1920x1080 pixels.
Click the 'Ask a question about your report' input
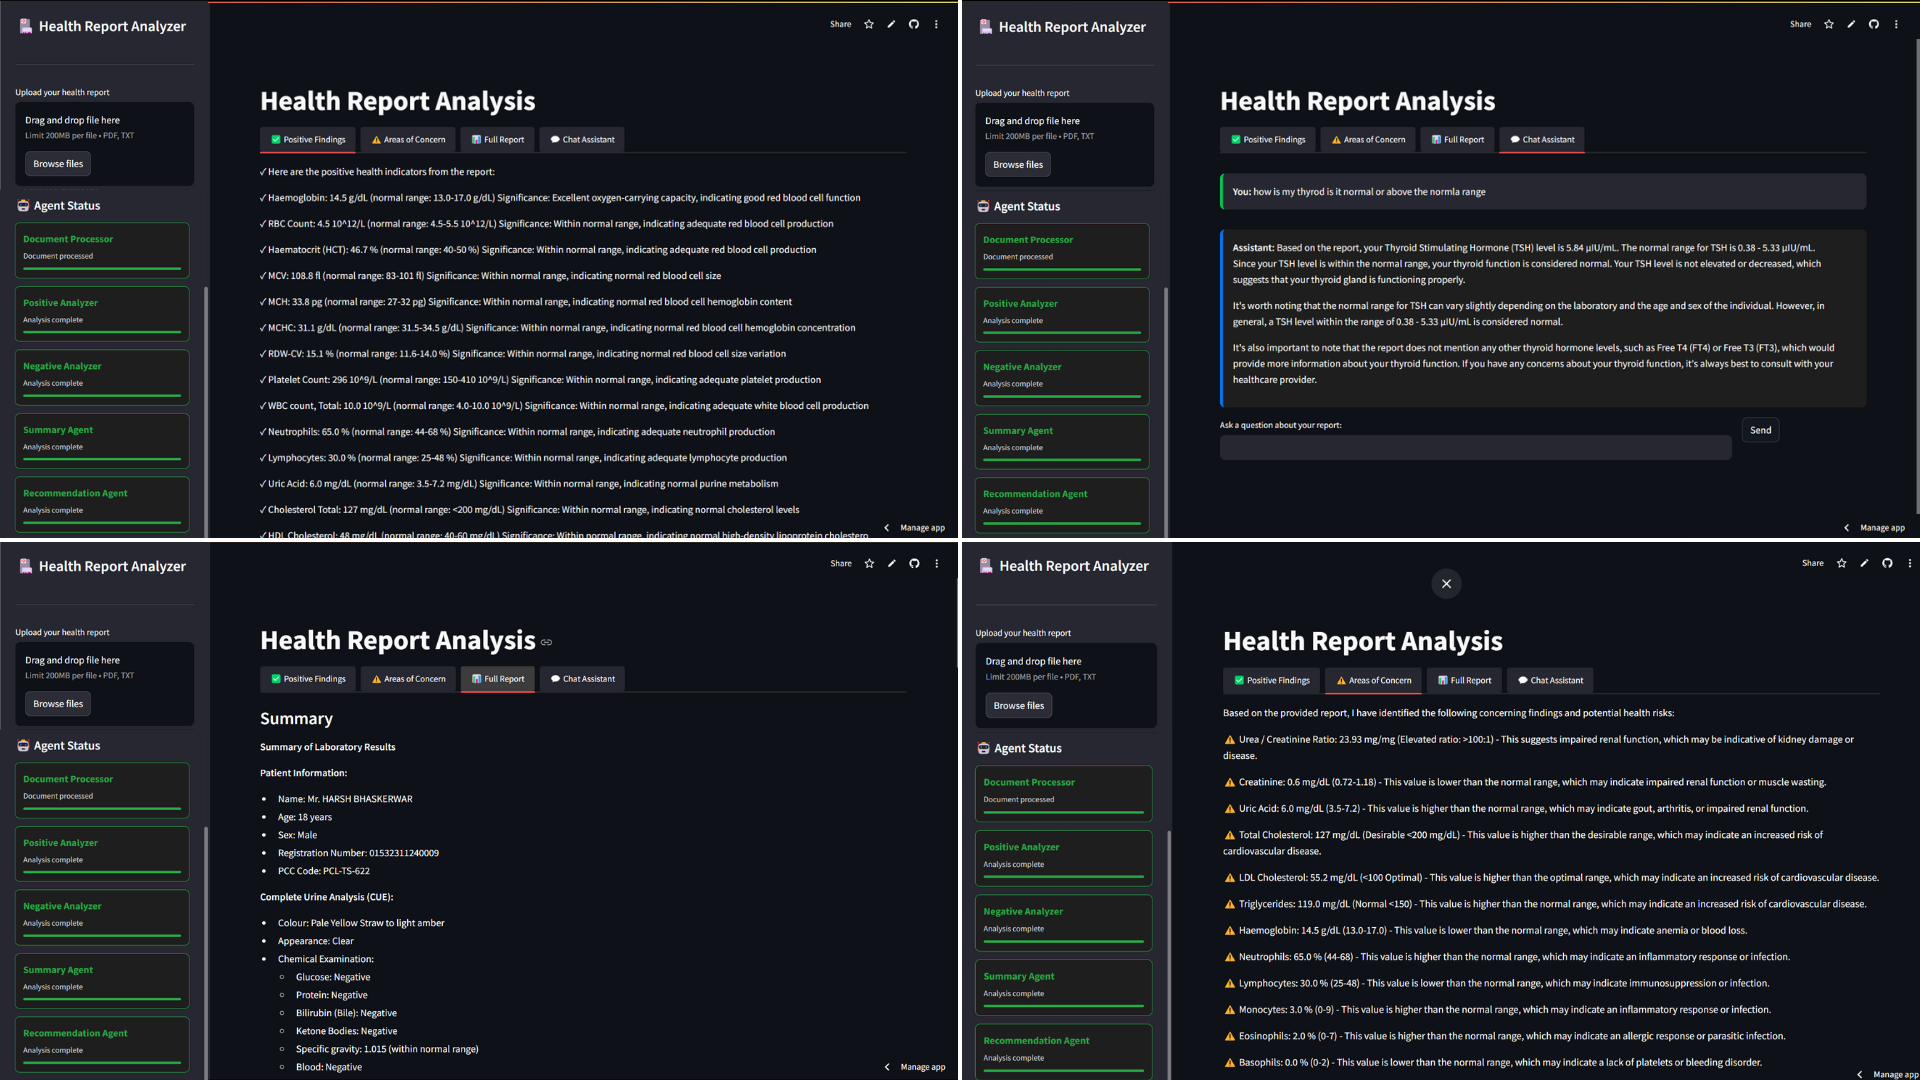1475,448
